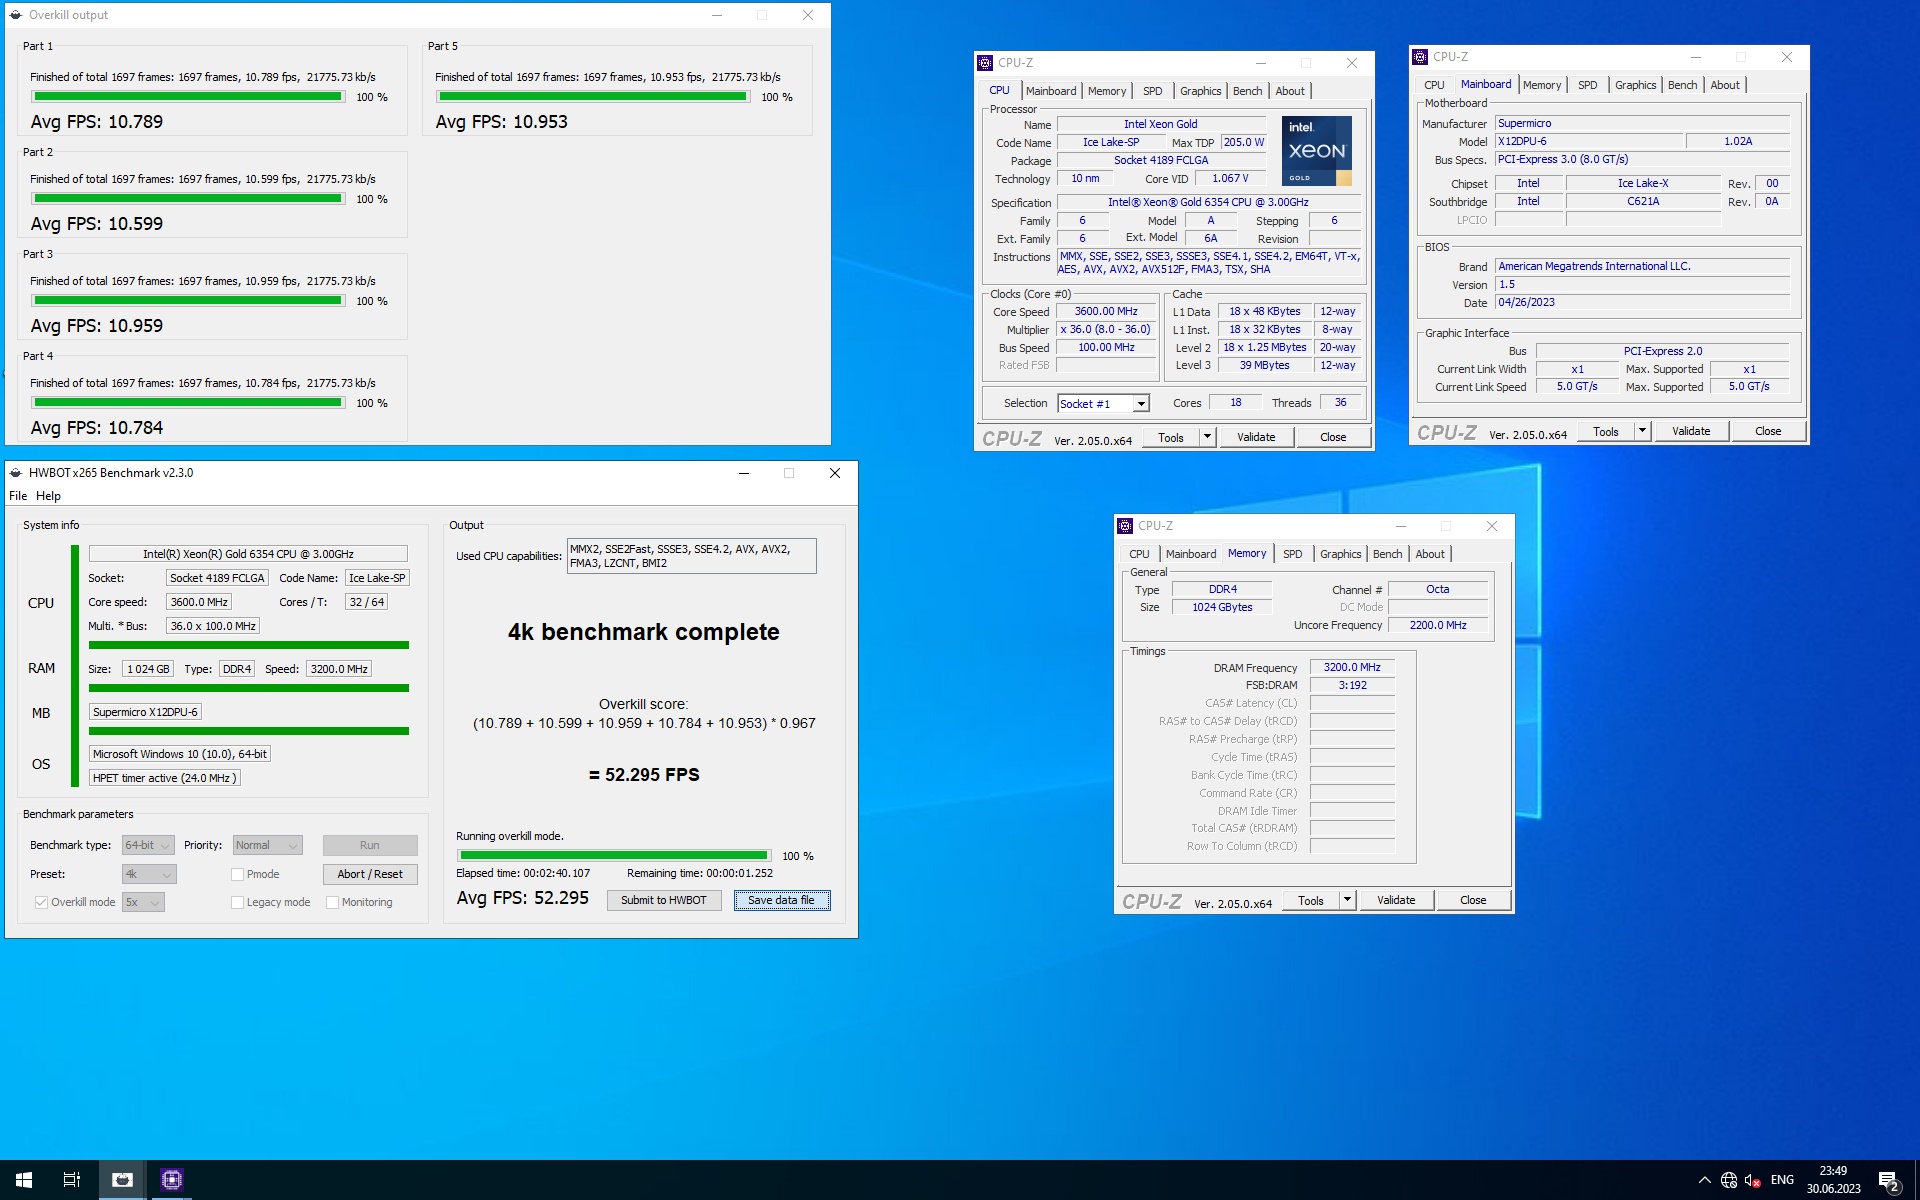Image resolution: width=1920 pixels, height=1200 pixels.
Task: Click Tools button in Mainboard window
Action: click(x=1605, y=431)
